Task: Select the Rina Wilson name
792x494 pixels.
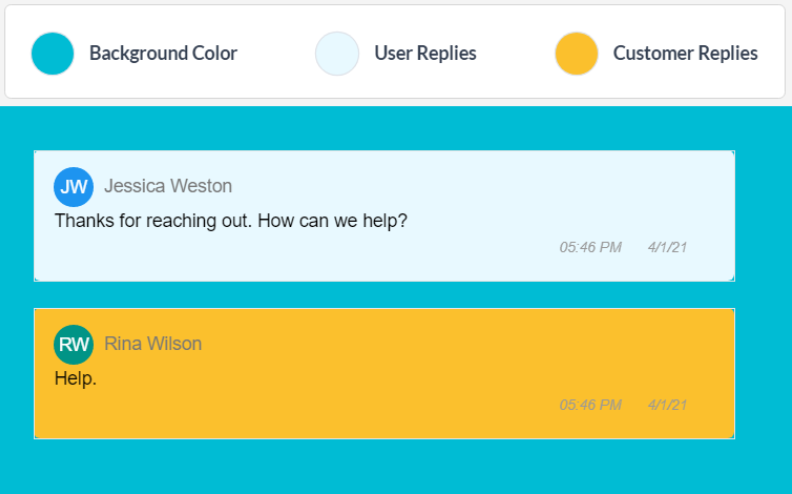Action: click(x=153, y=343)
